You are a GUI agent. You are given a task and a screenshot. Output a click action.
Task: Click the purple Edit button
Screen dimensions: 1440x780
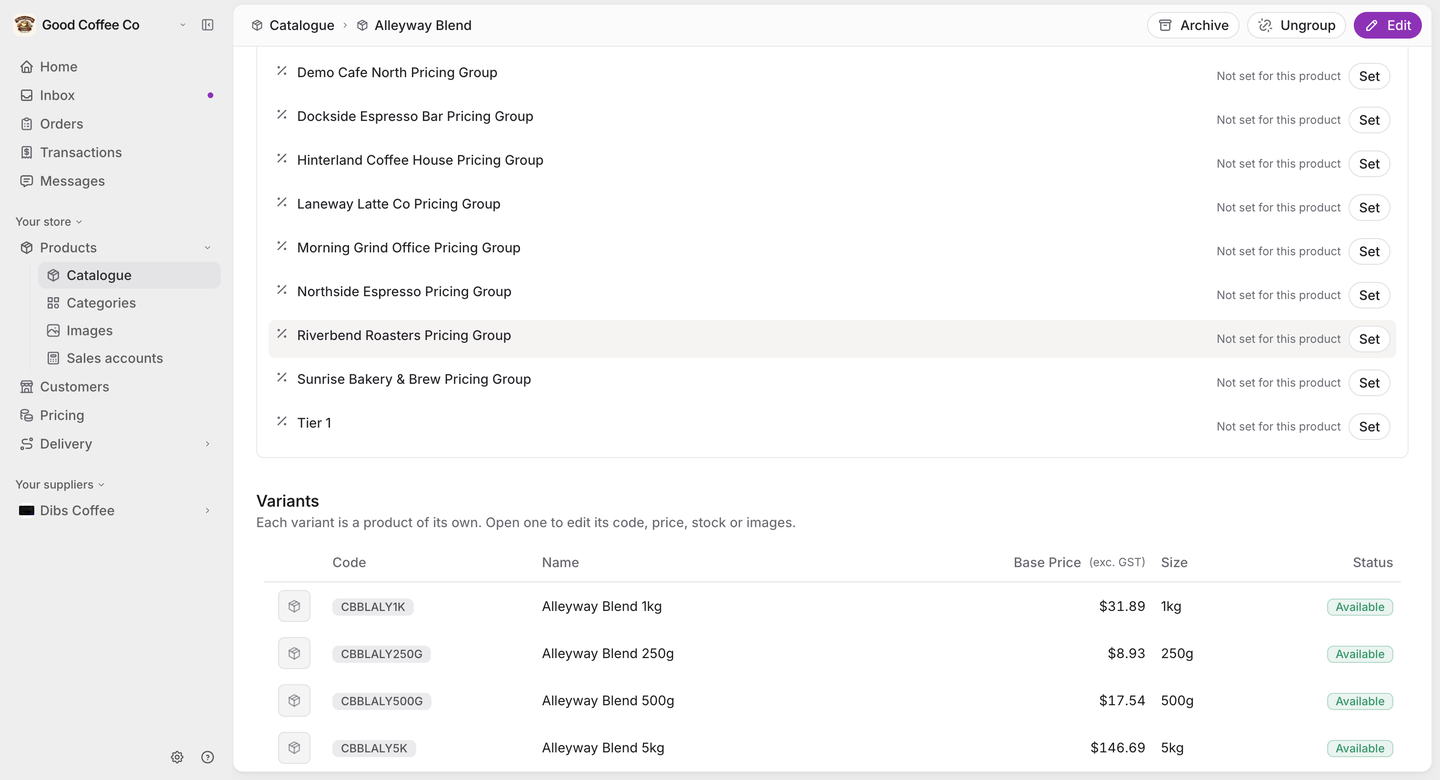pyautogui.click(x=1388, y=25)
